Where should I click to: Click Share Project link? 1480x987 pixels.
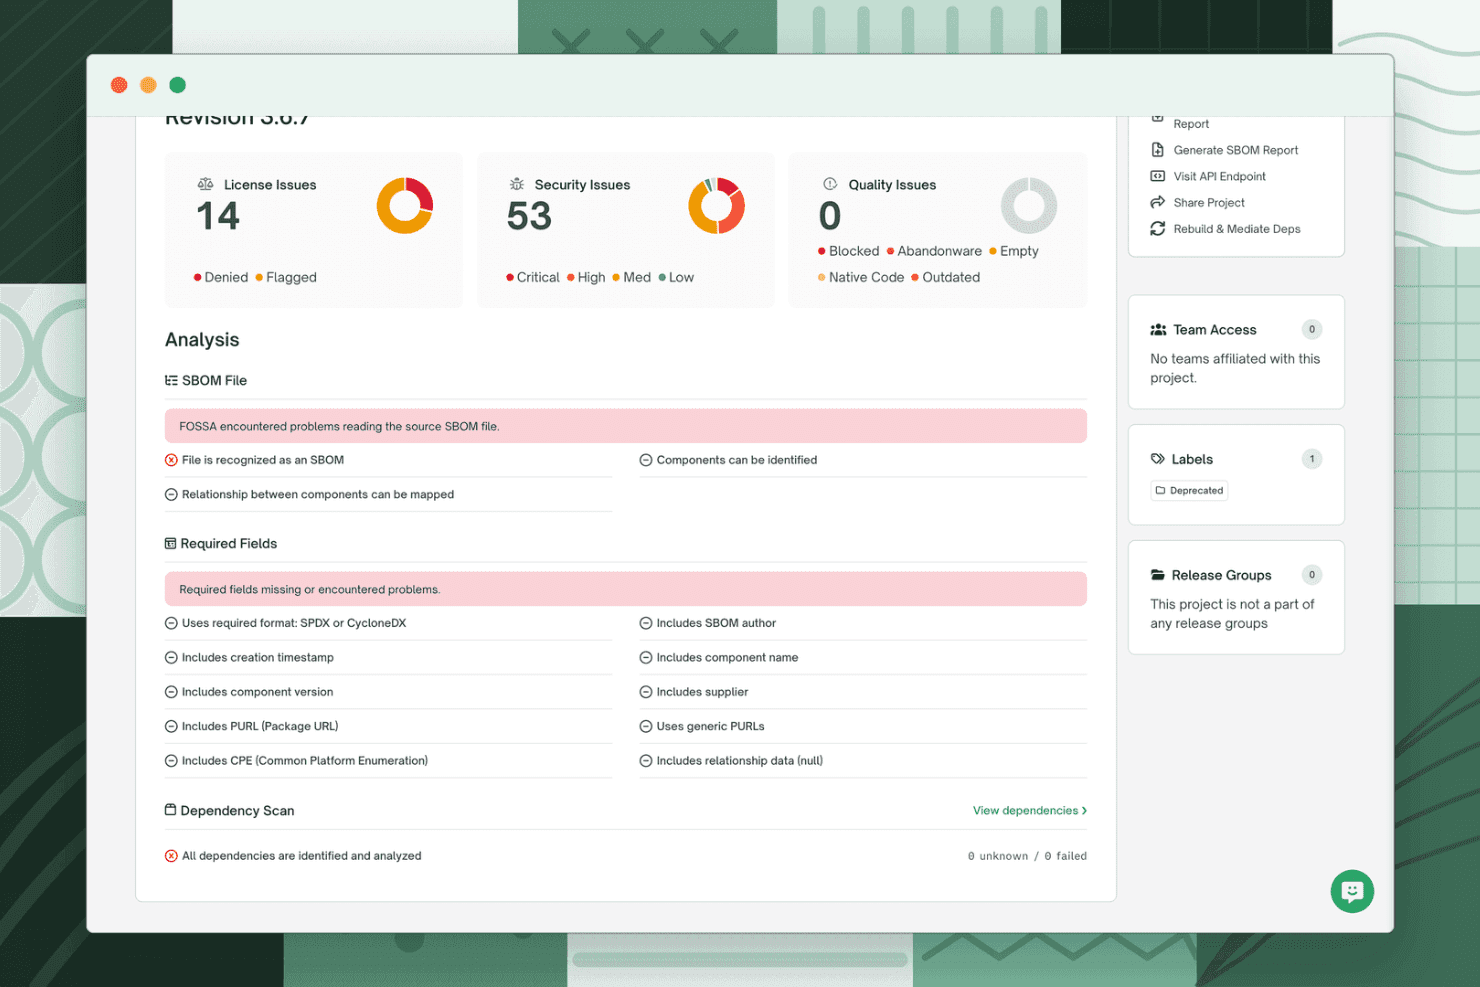1209,202
